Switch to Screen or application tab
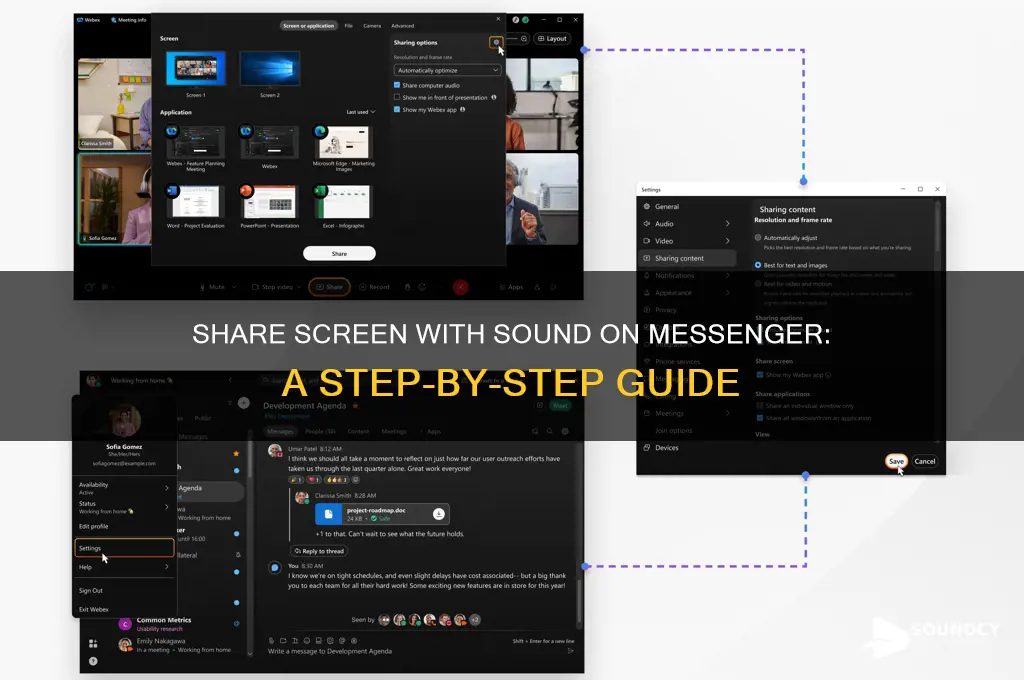This screenshot has height=680, width=1024. 308,26
